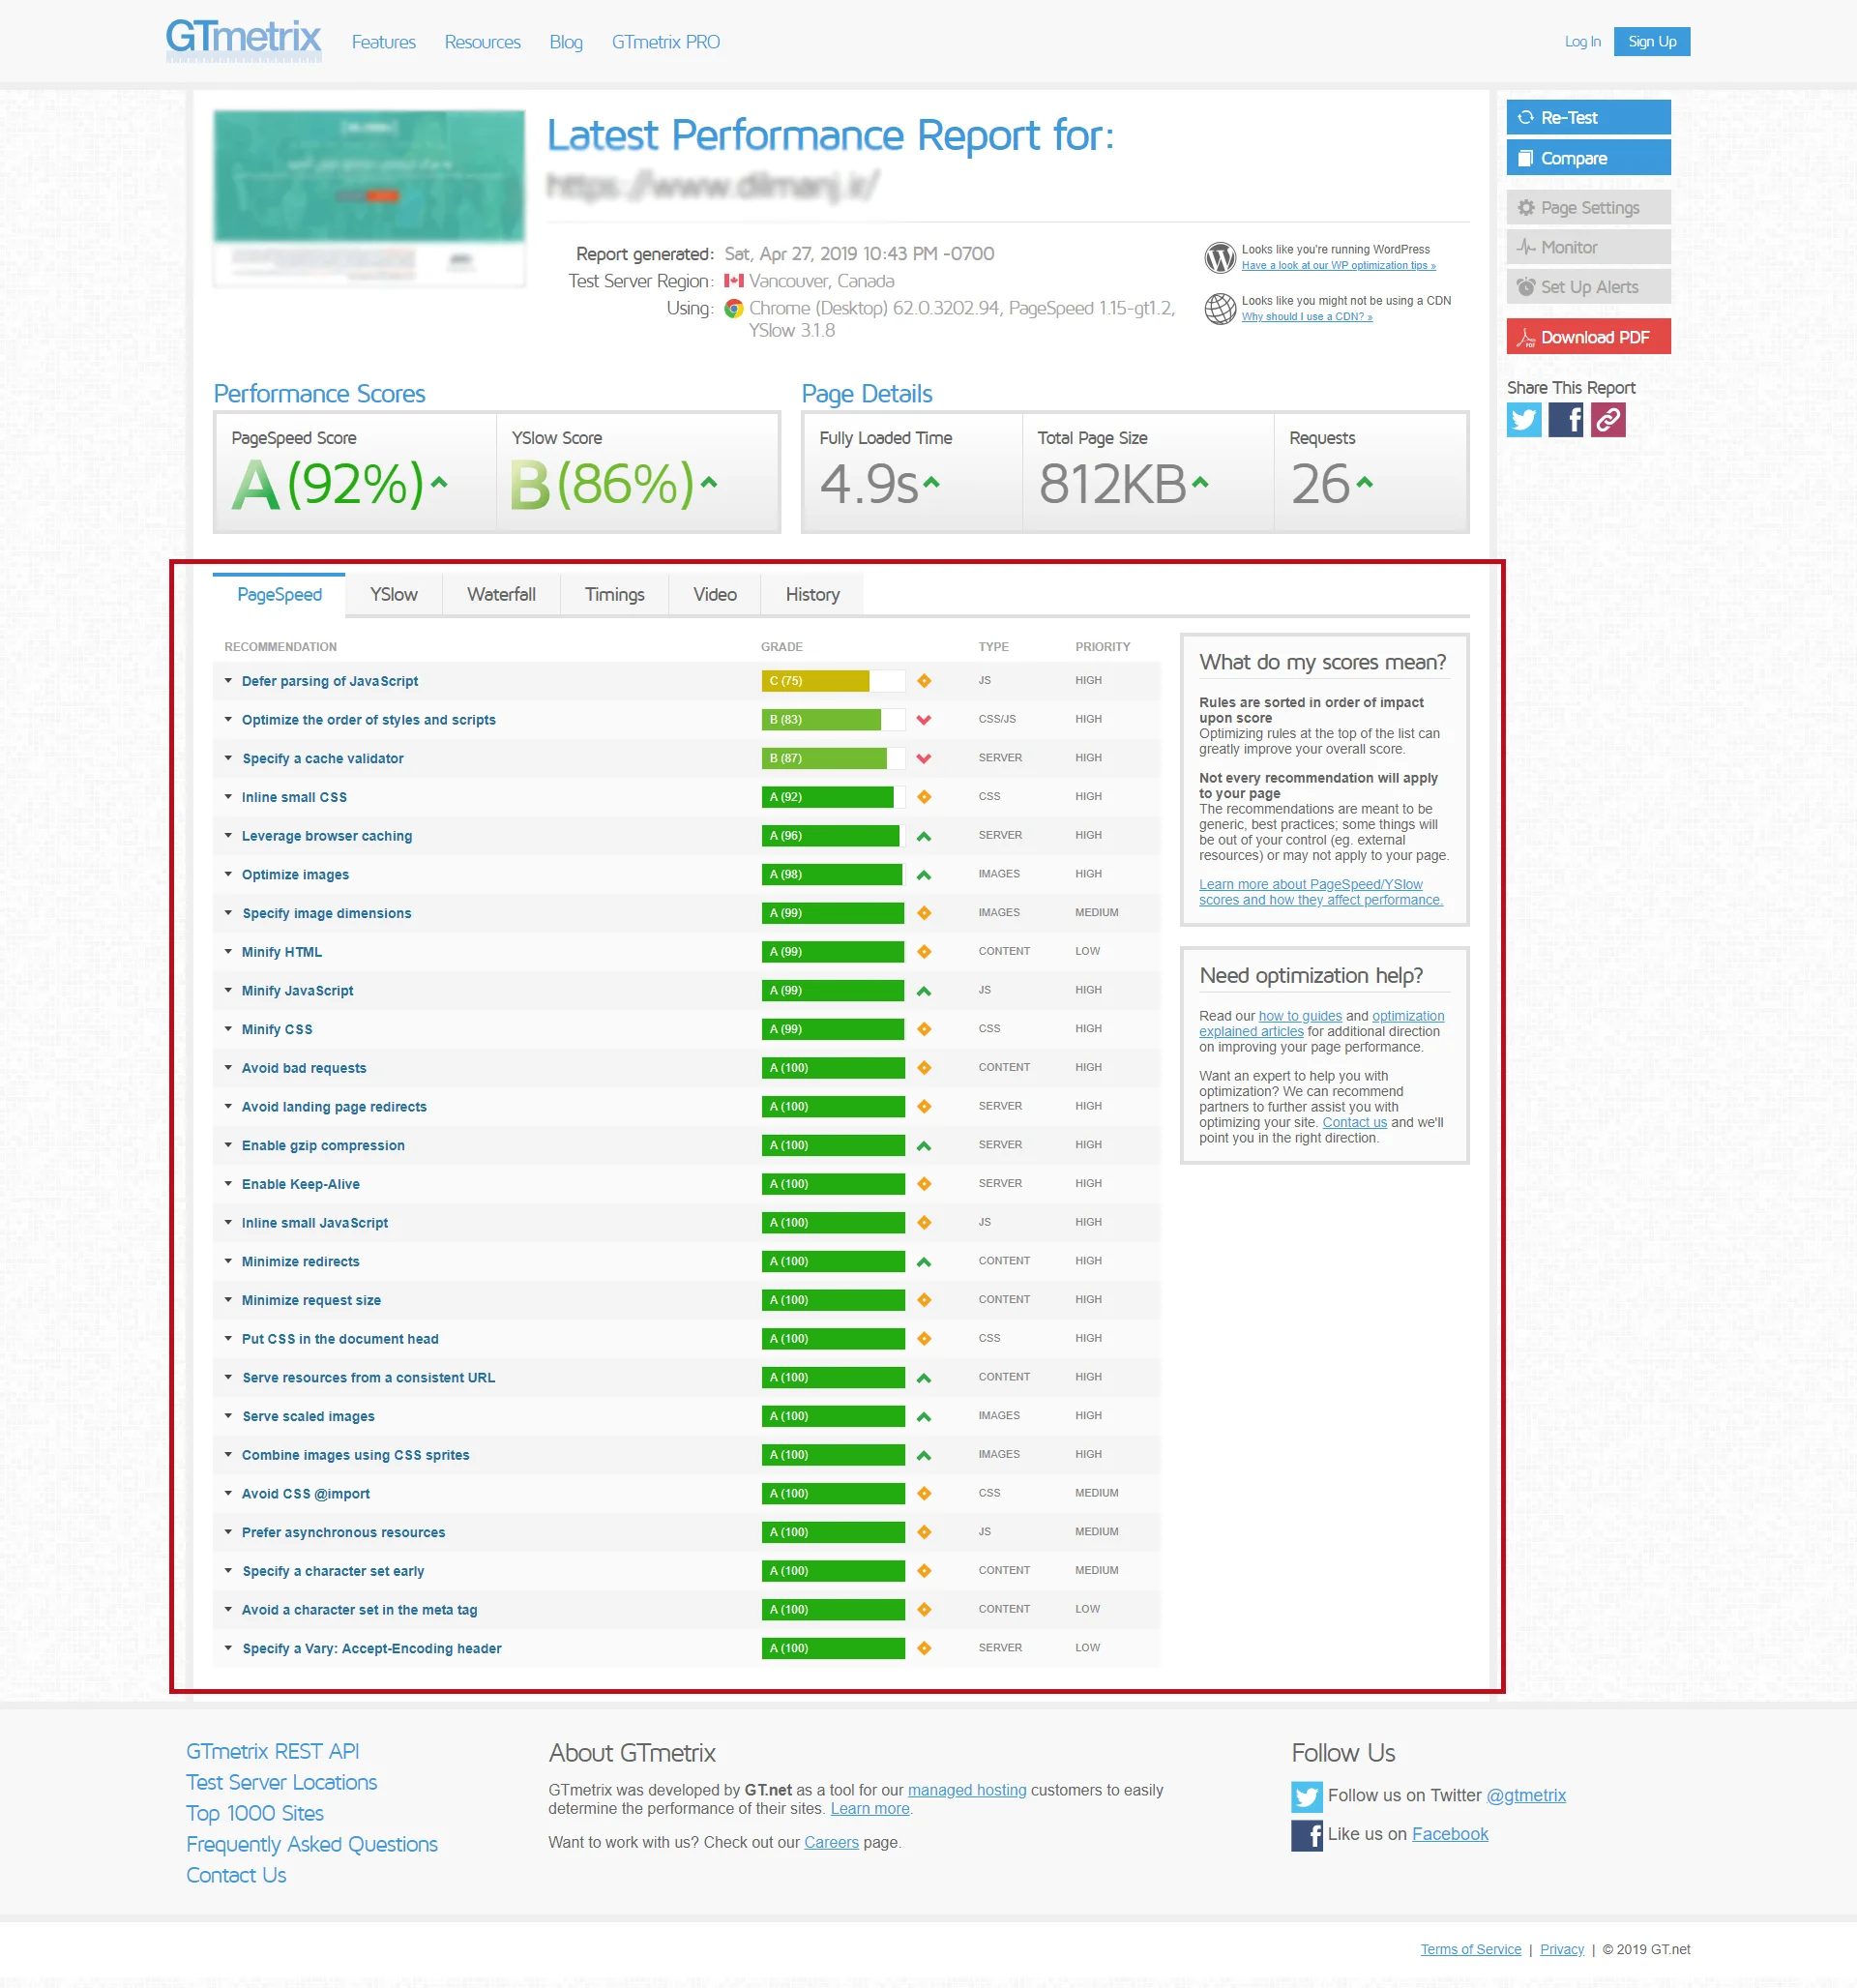Expand Enable gzip compression row
Image resolution: width=1857 pixels, height=1988 pixels.
pyautogui.click(x=323, y=1145)
